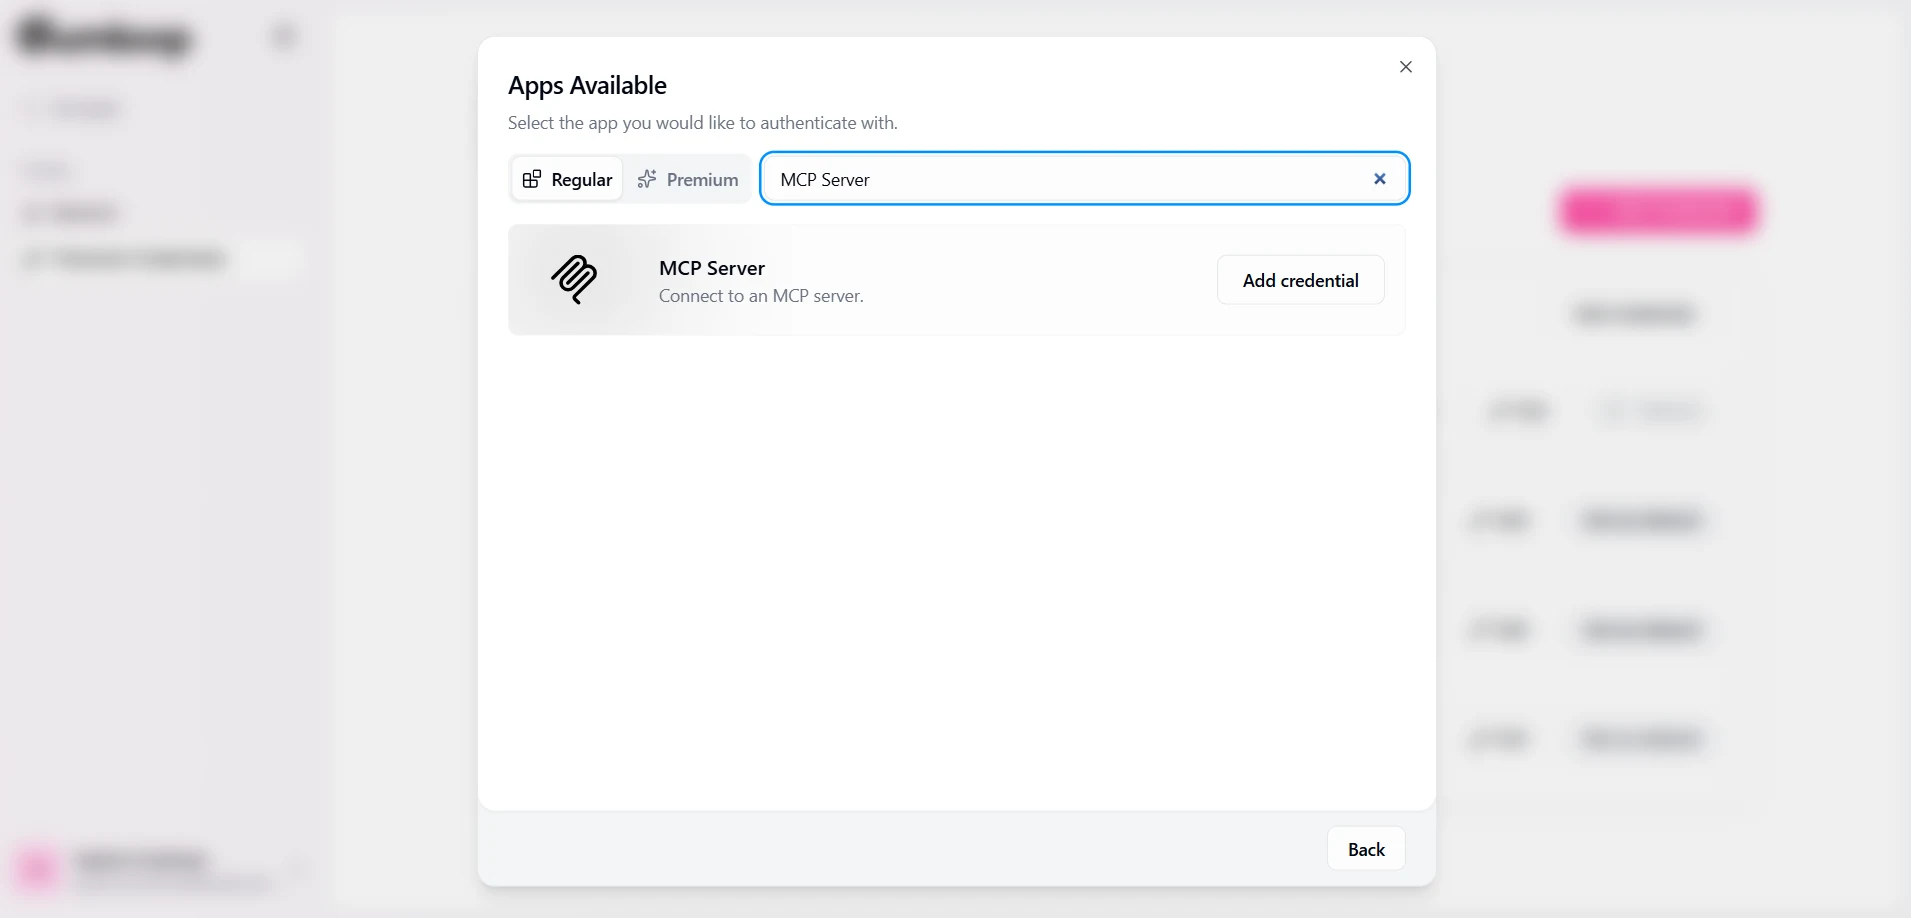
Task: Click the sparkles icon beside the Premium label
Action: pyautogui.click(x=647, y=178)
